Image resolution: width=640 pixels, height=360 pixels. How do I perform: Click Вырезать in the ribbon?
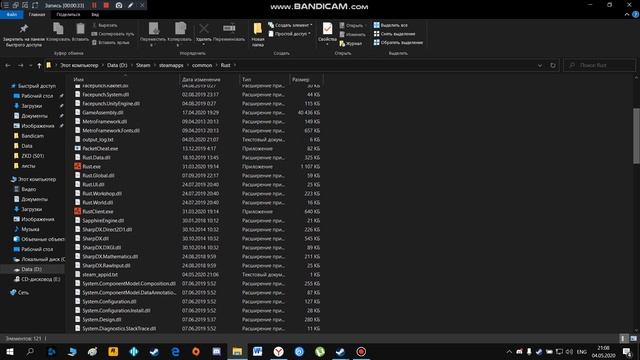click(104, 25)
